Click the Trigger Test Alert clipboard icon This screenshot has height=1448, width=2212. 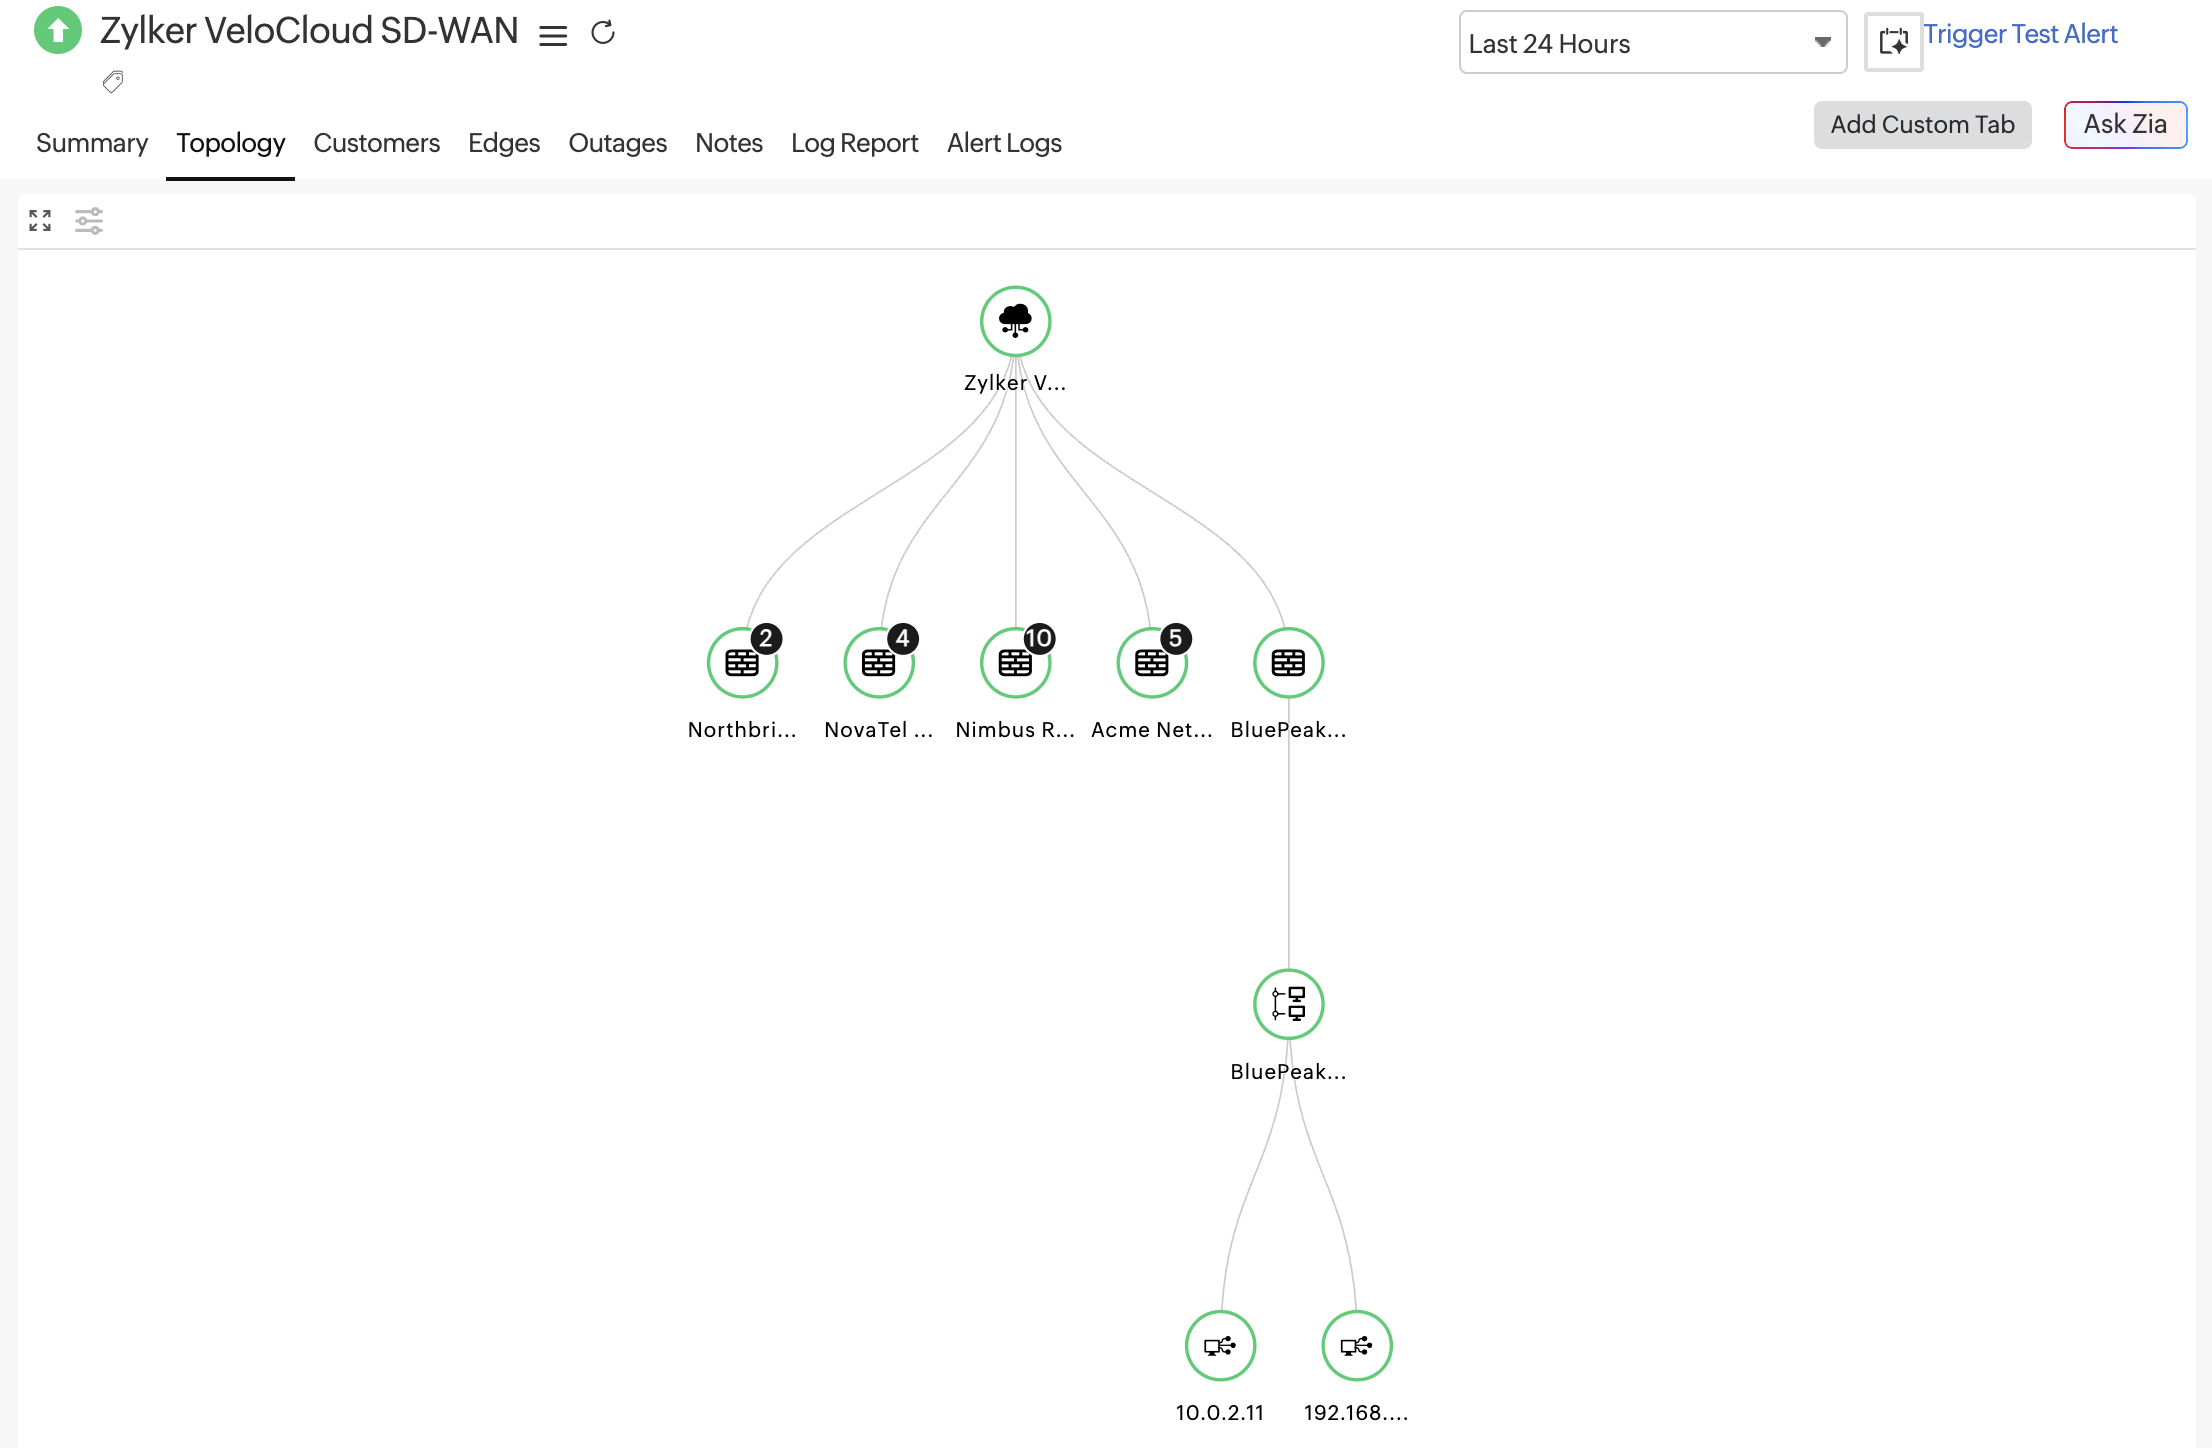click(1893, 42)
